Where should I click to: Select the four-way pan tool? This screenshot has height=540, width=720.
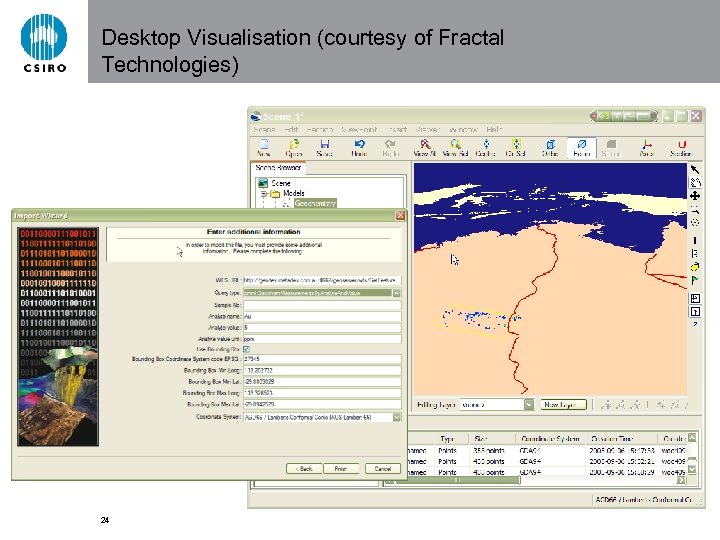695,196
